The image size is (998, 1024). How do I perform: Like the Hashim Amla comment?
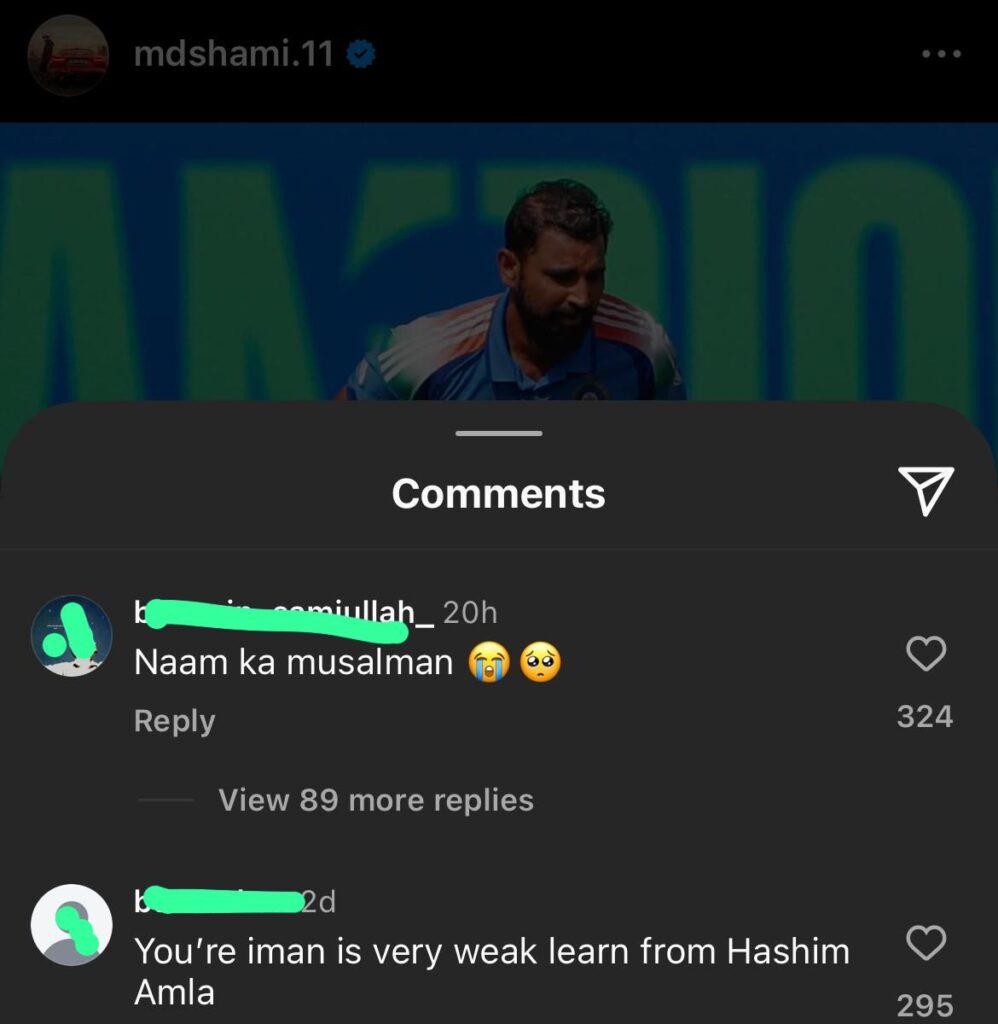pos(926,942)
